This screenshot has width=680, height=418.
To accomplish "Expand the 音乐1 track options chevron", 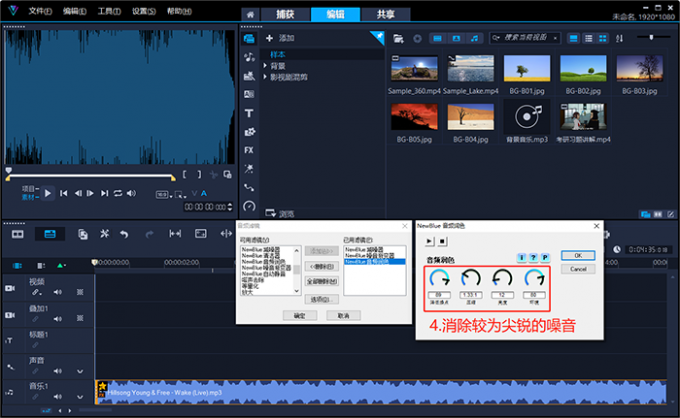I will coord(81,397).
